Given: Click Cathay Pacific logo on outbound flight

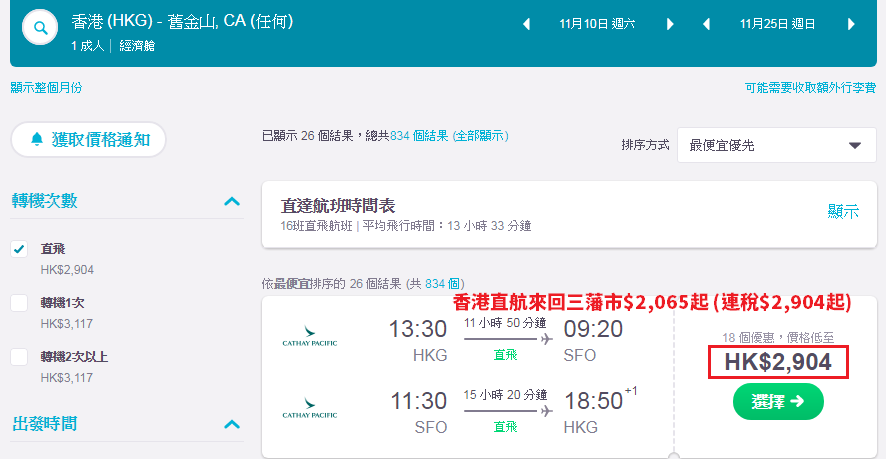Looking at the screenshot, I should click(310, 335).
